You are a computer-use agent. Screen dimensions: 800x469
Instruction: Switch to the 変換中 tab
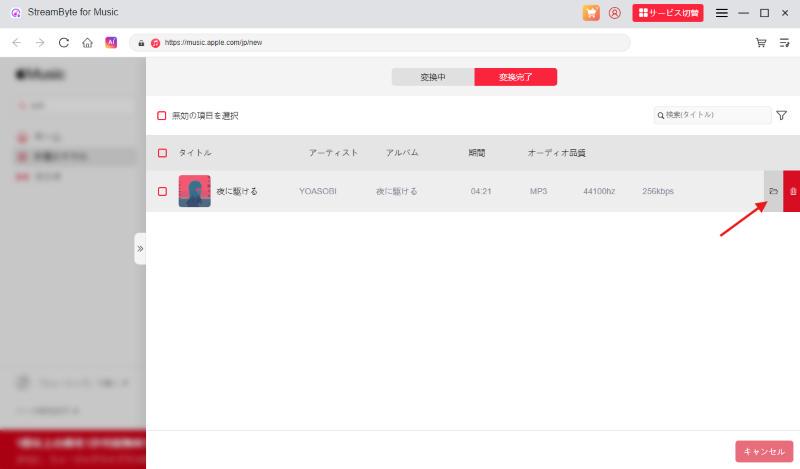(x=433, y=77)
